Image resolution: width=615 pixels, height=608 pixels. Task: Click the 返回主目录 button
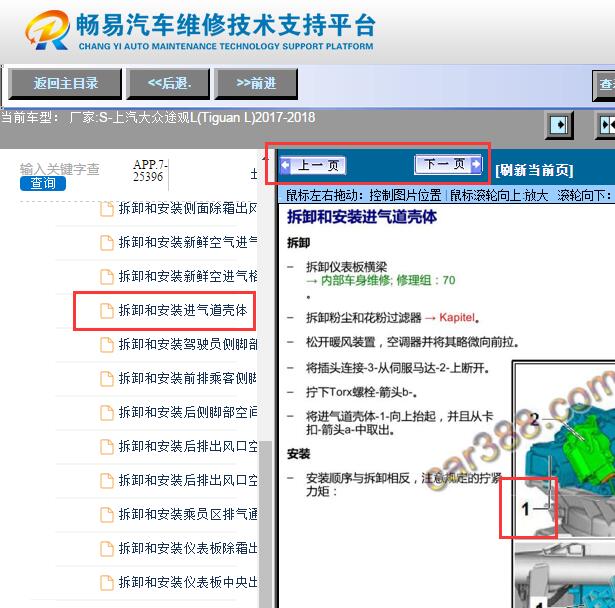pyautogui.click(x=65, y=83)
